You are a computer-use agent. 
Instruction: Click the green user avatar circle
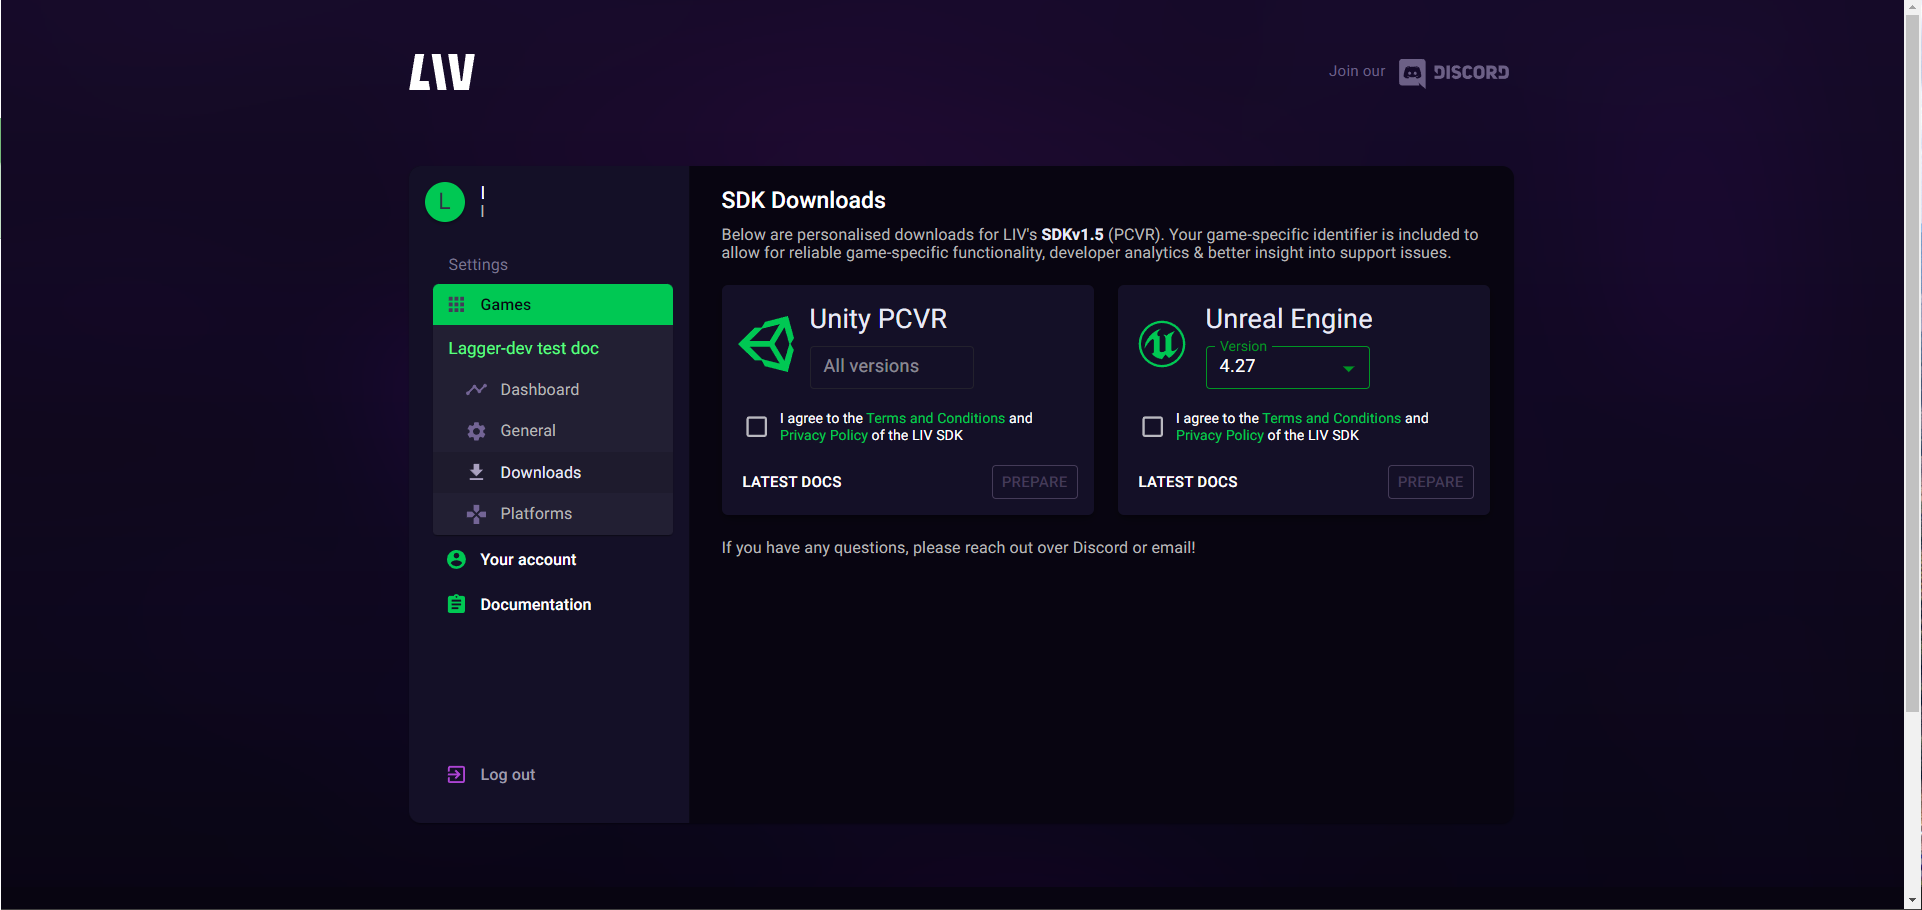pos(445,202)
